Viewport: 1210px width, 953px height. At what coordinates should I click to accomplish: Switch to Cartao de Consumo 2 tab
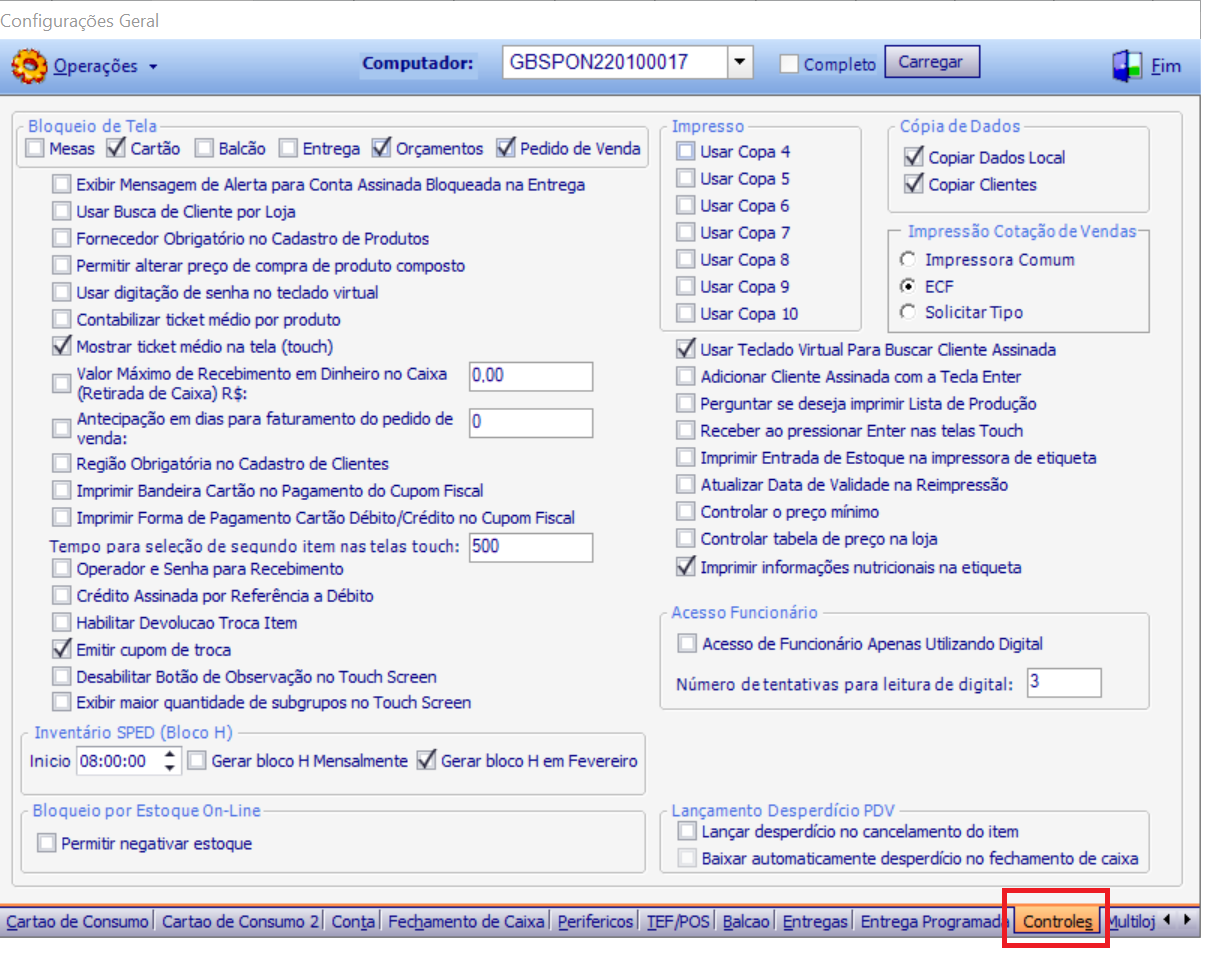tap(240, 922)
